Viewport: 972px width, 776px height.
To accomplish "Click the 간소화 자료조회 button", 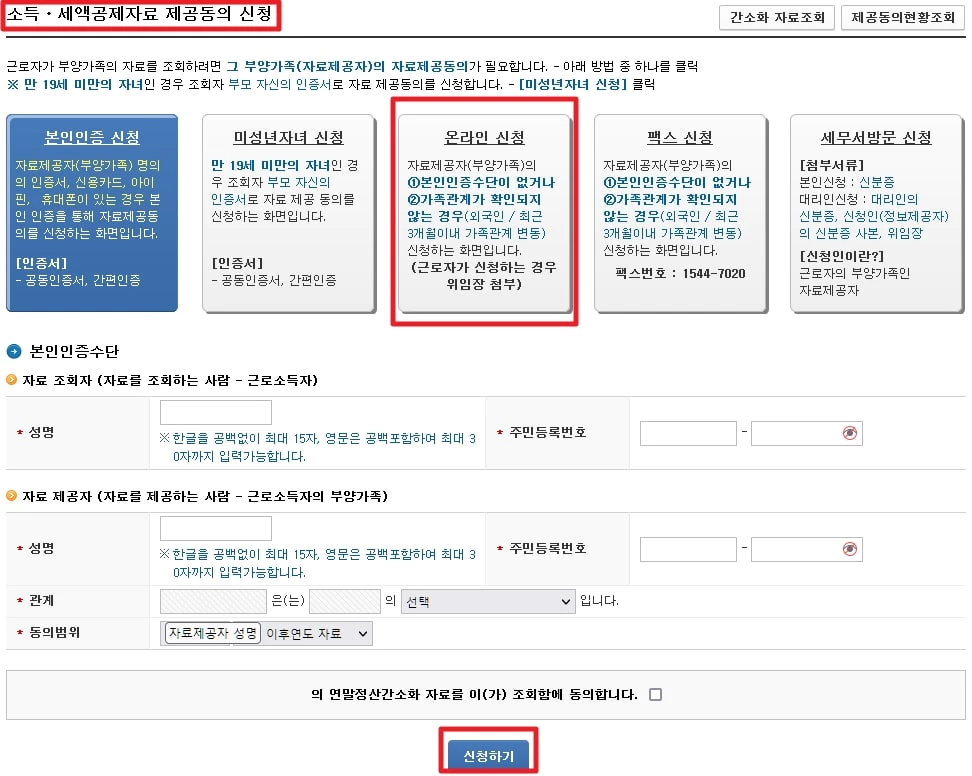I will [x=777, y=17].
